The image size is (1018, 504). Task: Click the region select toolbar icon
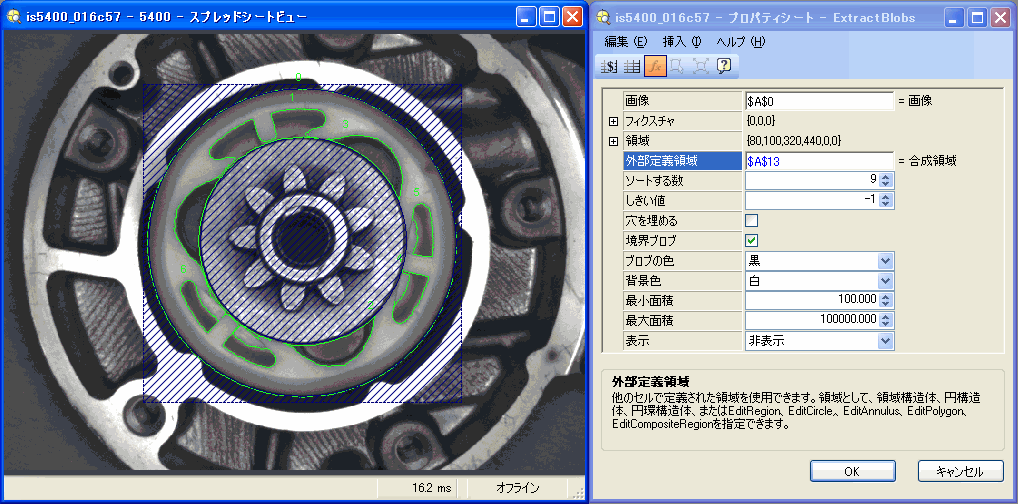click(677, 66)
